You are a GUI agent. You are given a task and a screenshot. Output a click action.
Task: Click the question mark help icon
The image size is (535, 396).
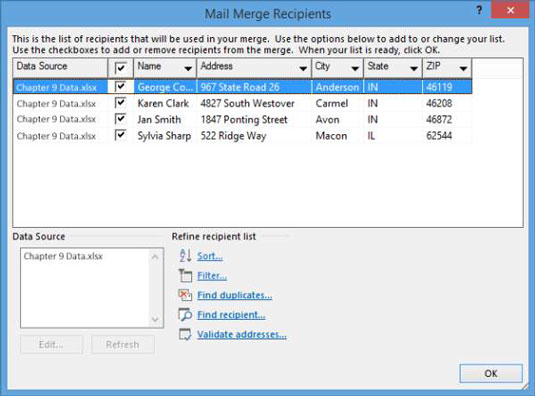(479, 11)
